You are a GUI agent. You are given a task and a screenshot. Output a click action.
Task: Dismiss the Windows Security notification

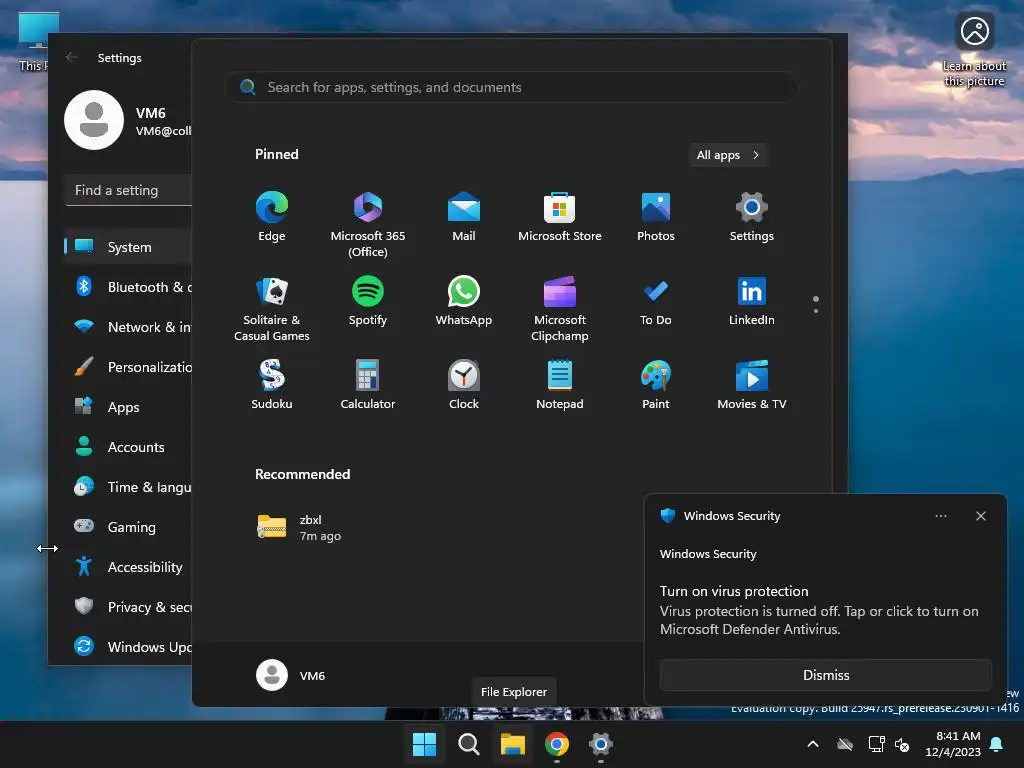[825, 675]
